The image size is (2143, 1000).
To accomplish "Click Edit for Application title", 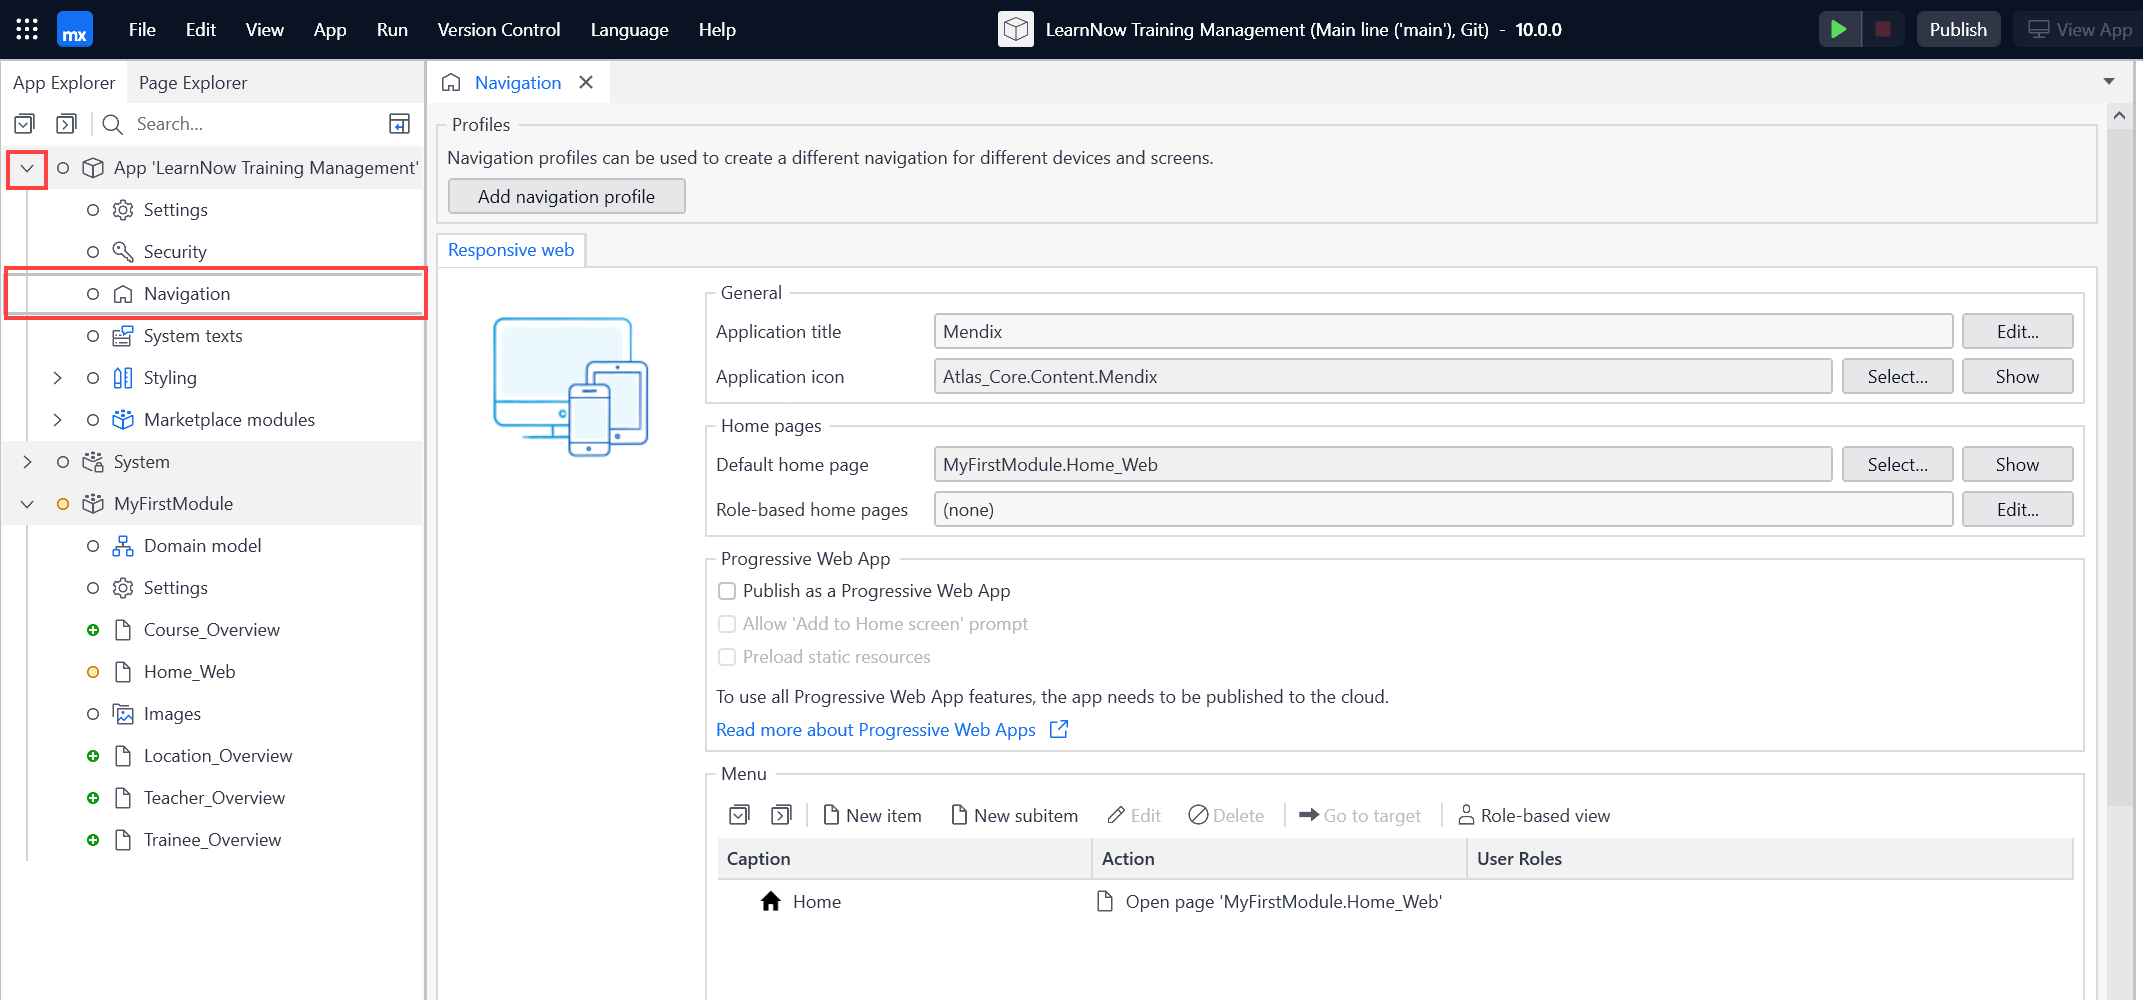I will click(x=2017, y=331).
